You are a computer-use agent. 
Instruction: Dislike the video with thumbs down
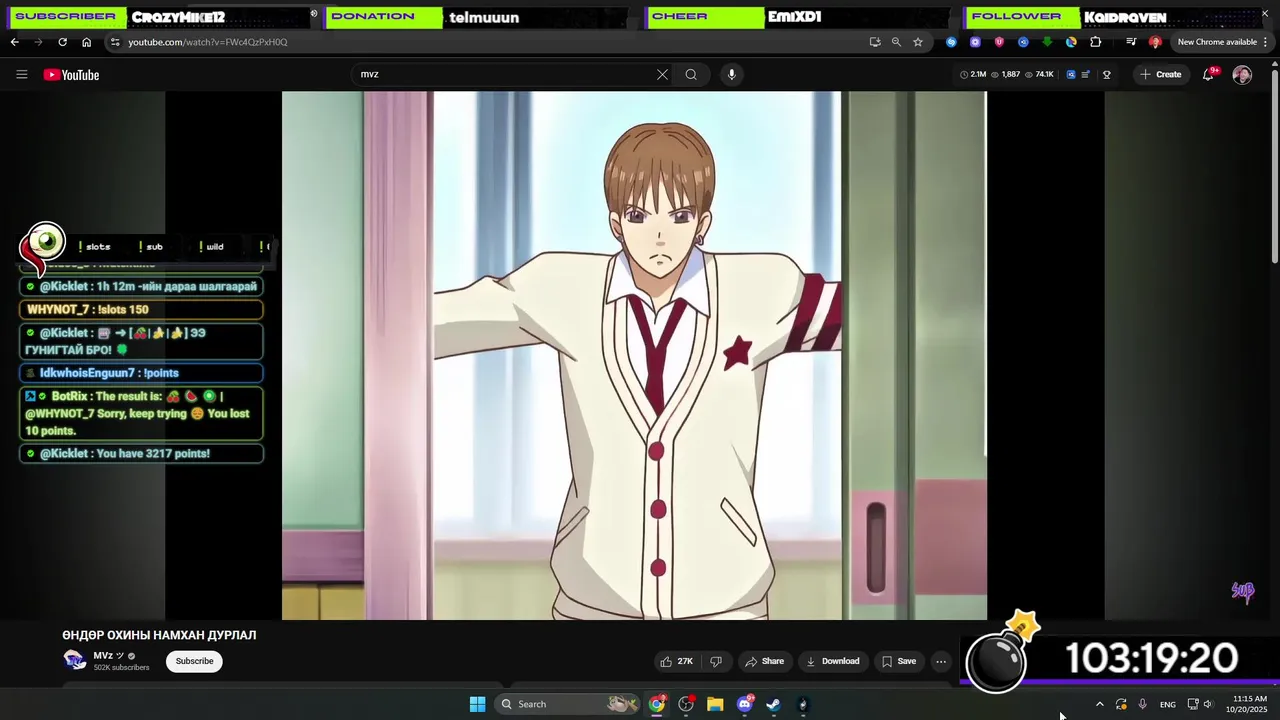(x=716, y=661)
